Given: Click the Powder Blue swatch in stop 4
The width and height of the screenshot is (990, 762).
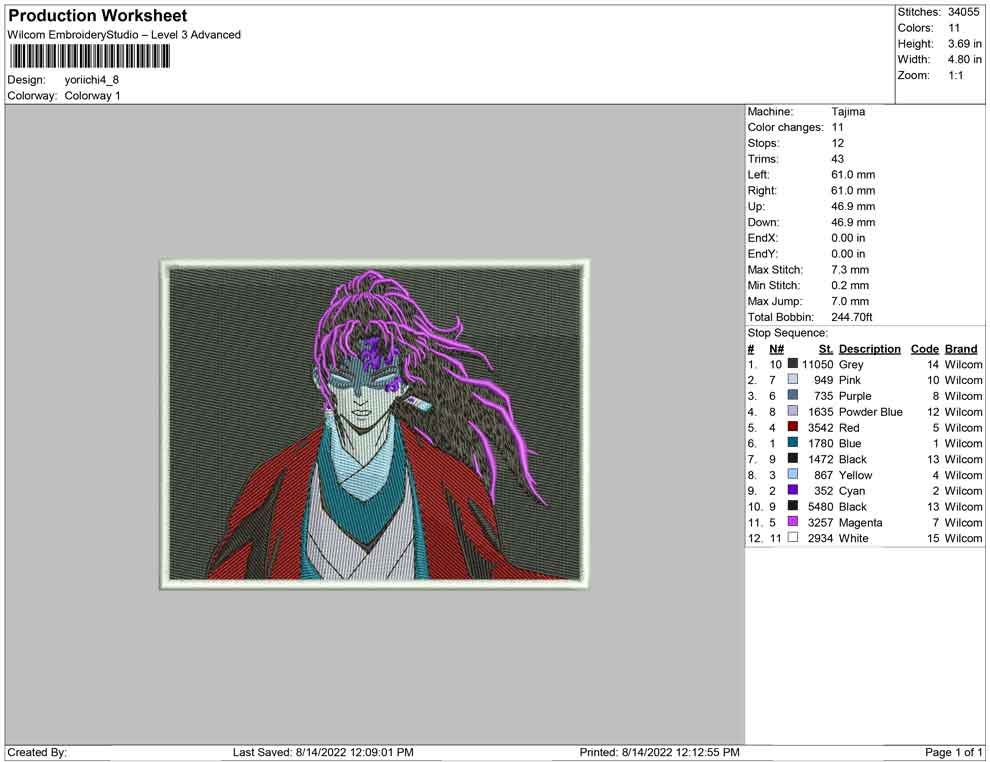Looking at the screenshot, I should tap(792, 411).
